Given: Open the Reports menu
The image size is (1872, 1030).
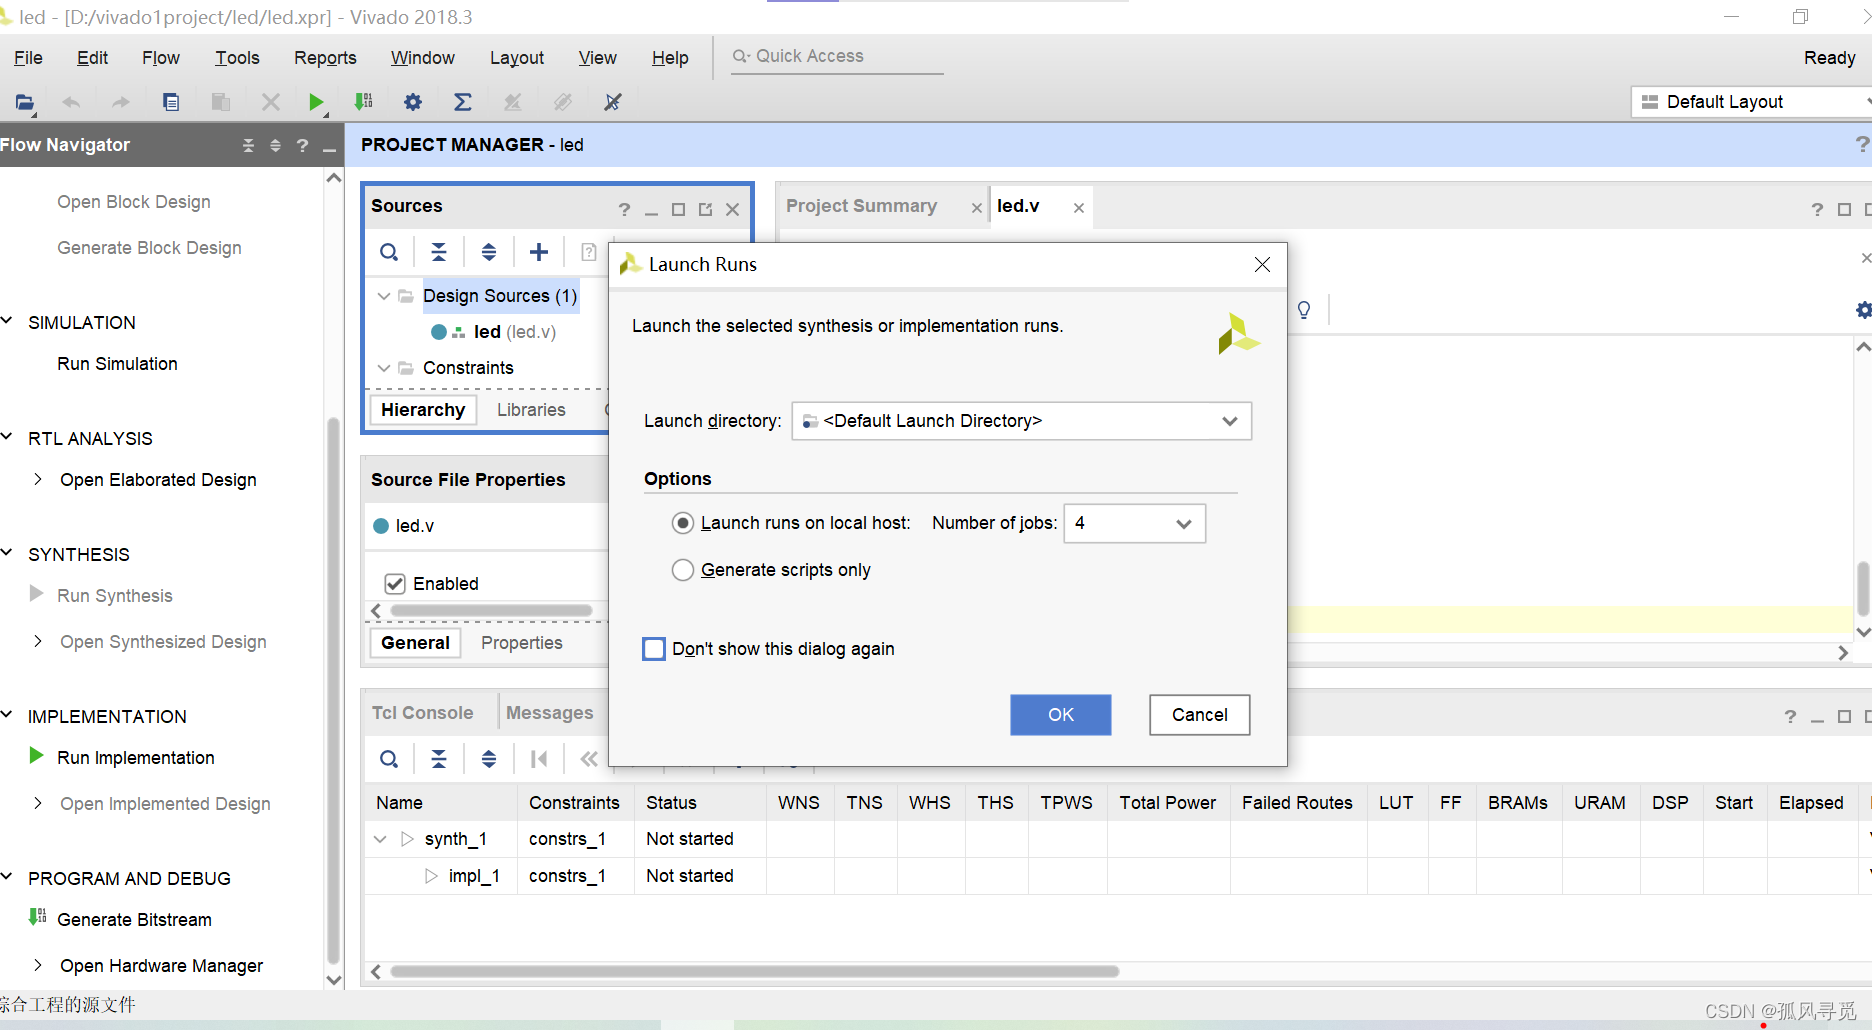Looking at the screenshot, I should coord(325,58).
